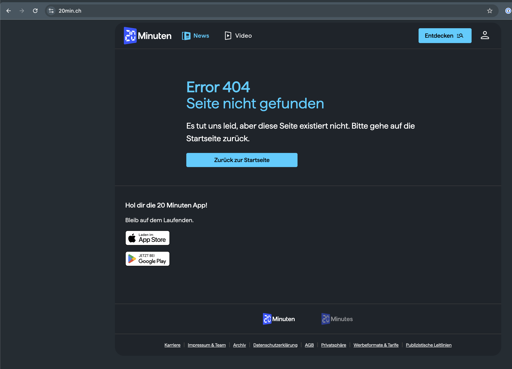
Task: Open site information icon beside the URL
Action: pyautogui.click(x=51, y=11)
